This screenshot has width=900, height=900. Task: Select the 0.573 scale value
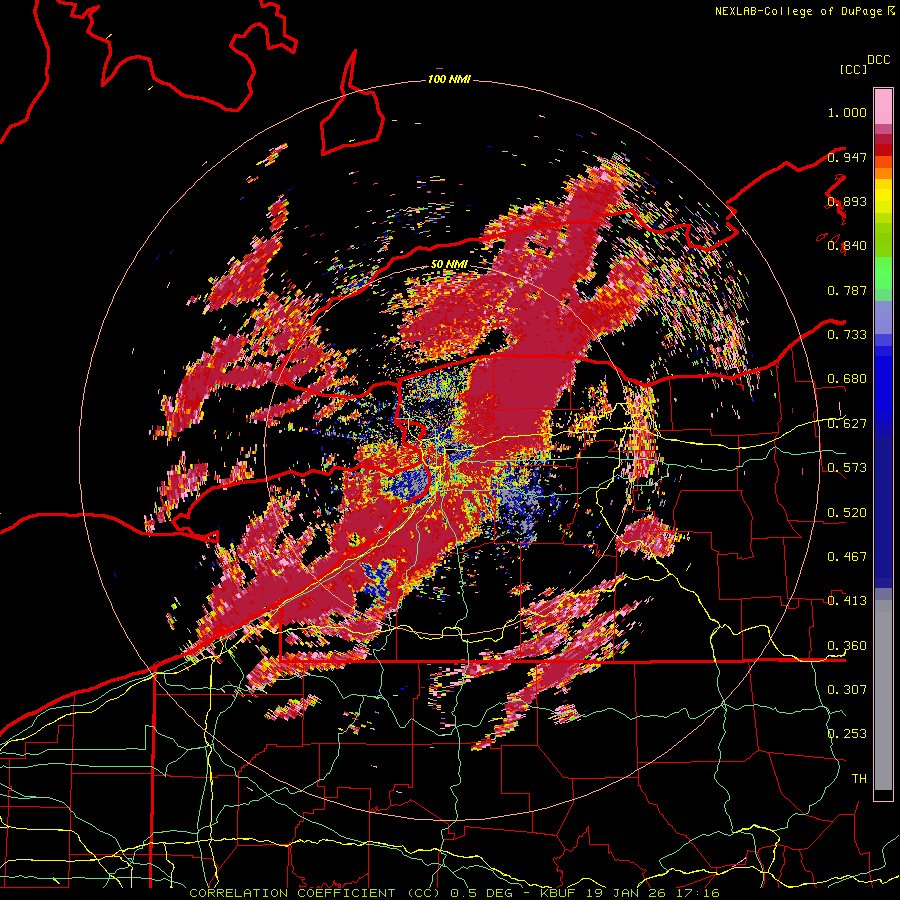pyautogui.click(x=847, y=468)
